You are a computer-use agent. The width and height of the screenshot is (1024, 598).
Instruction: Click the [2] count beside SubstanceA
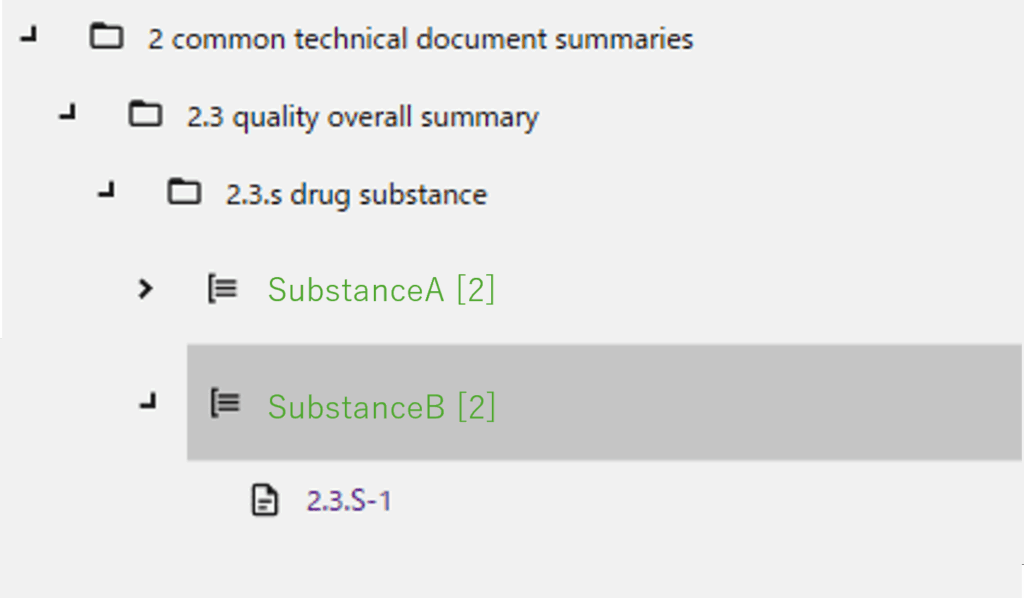475,290
